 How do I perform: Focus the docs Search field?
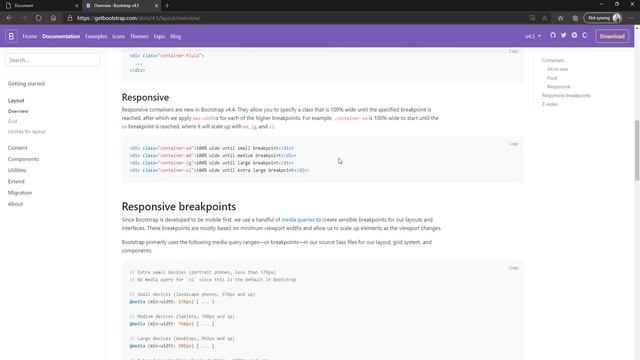click(x=53, y=60)
